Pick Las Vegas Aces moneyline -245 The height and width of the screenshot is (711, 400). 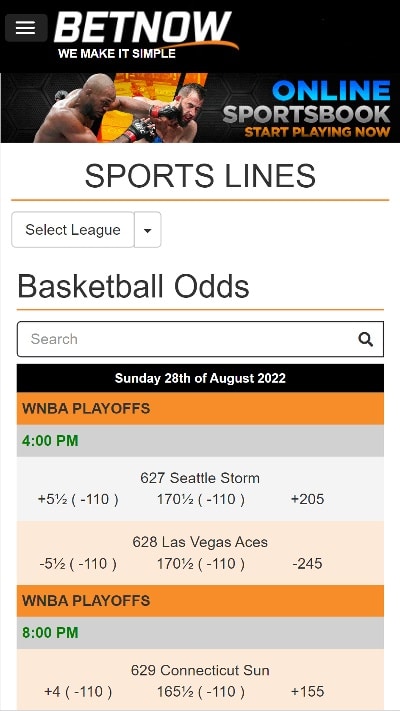[x=307, y=564]
